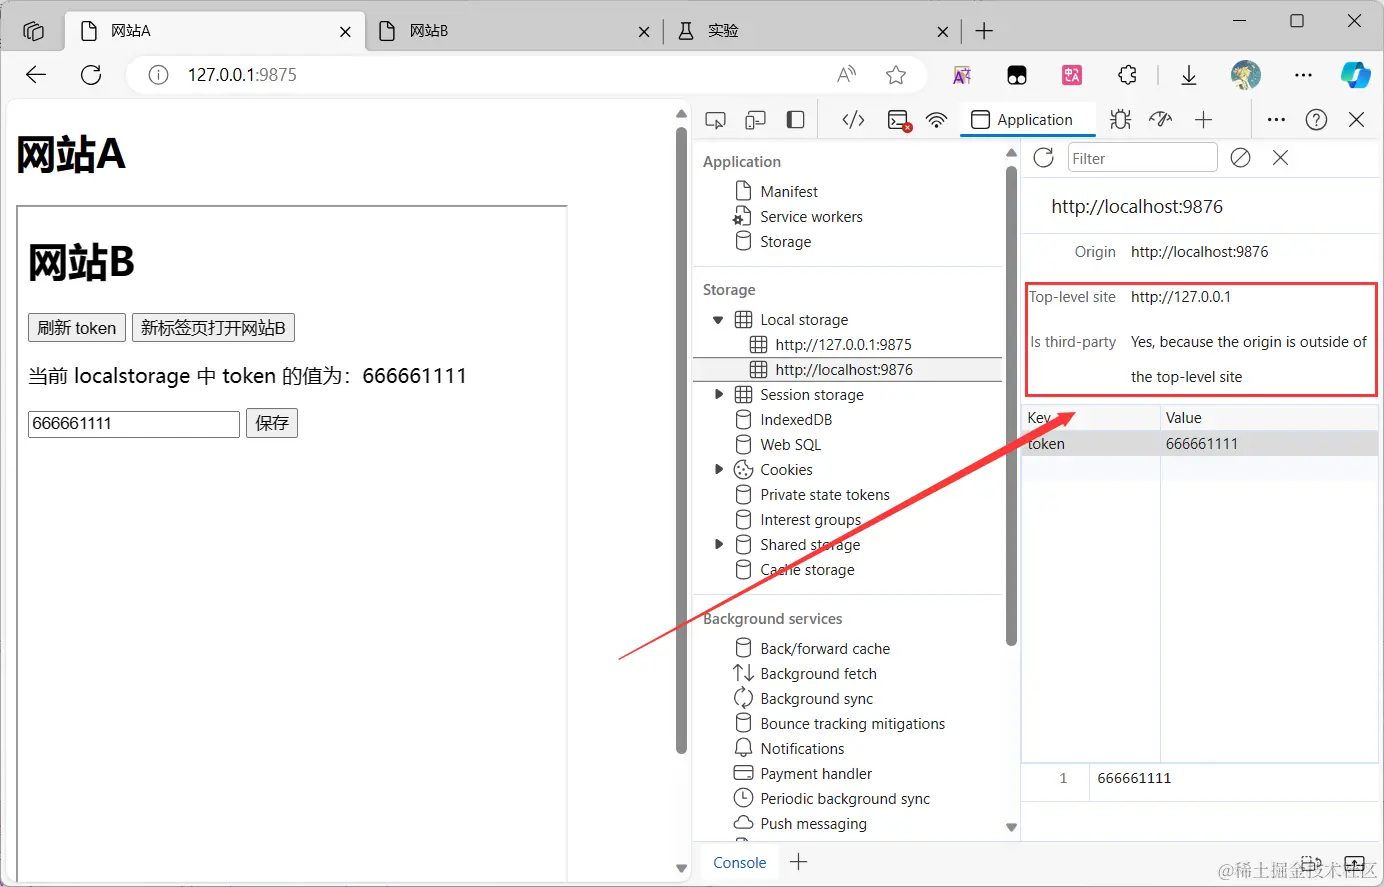Click the address bar URL 127.0.0.1:9875

242,75
